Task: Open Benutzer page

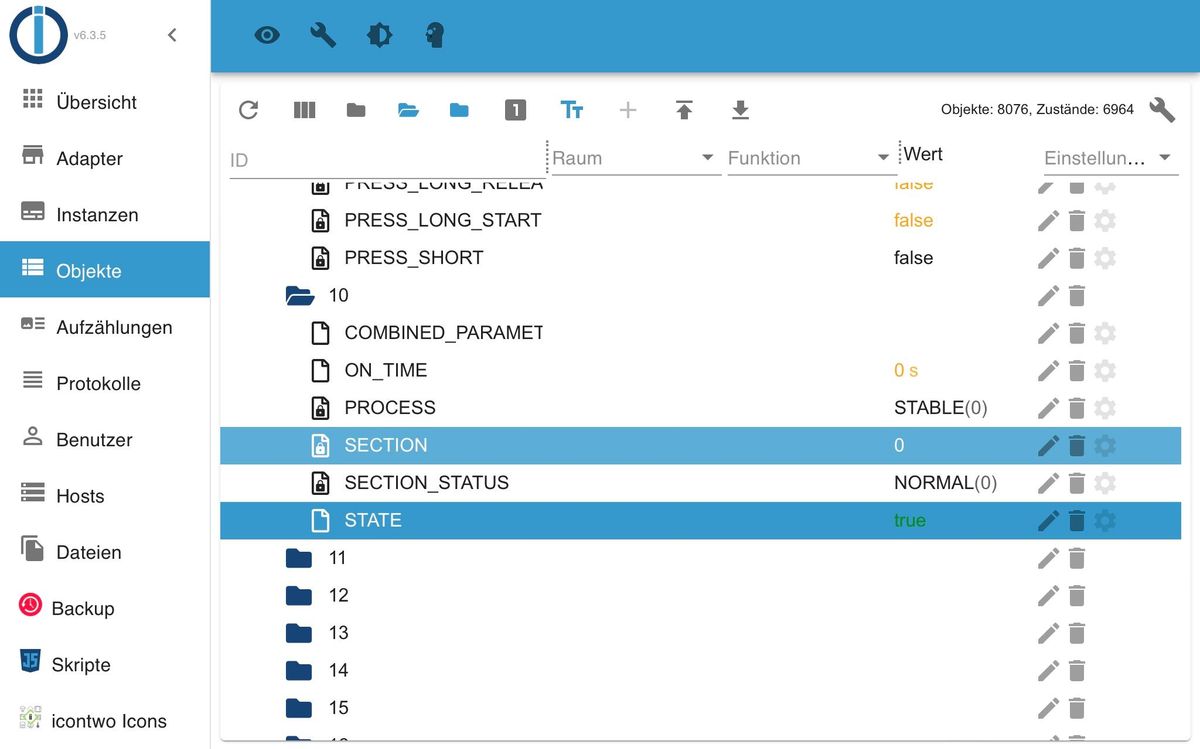Action: [x=105, y=439]
